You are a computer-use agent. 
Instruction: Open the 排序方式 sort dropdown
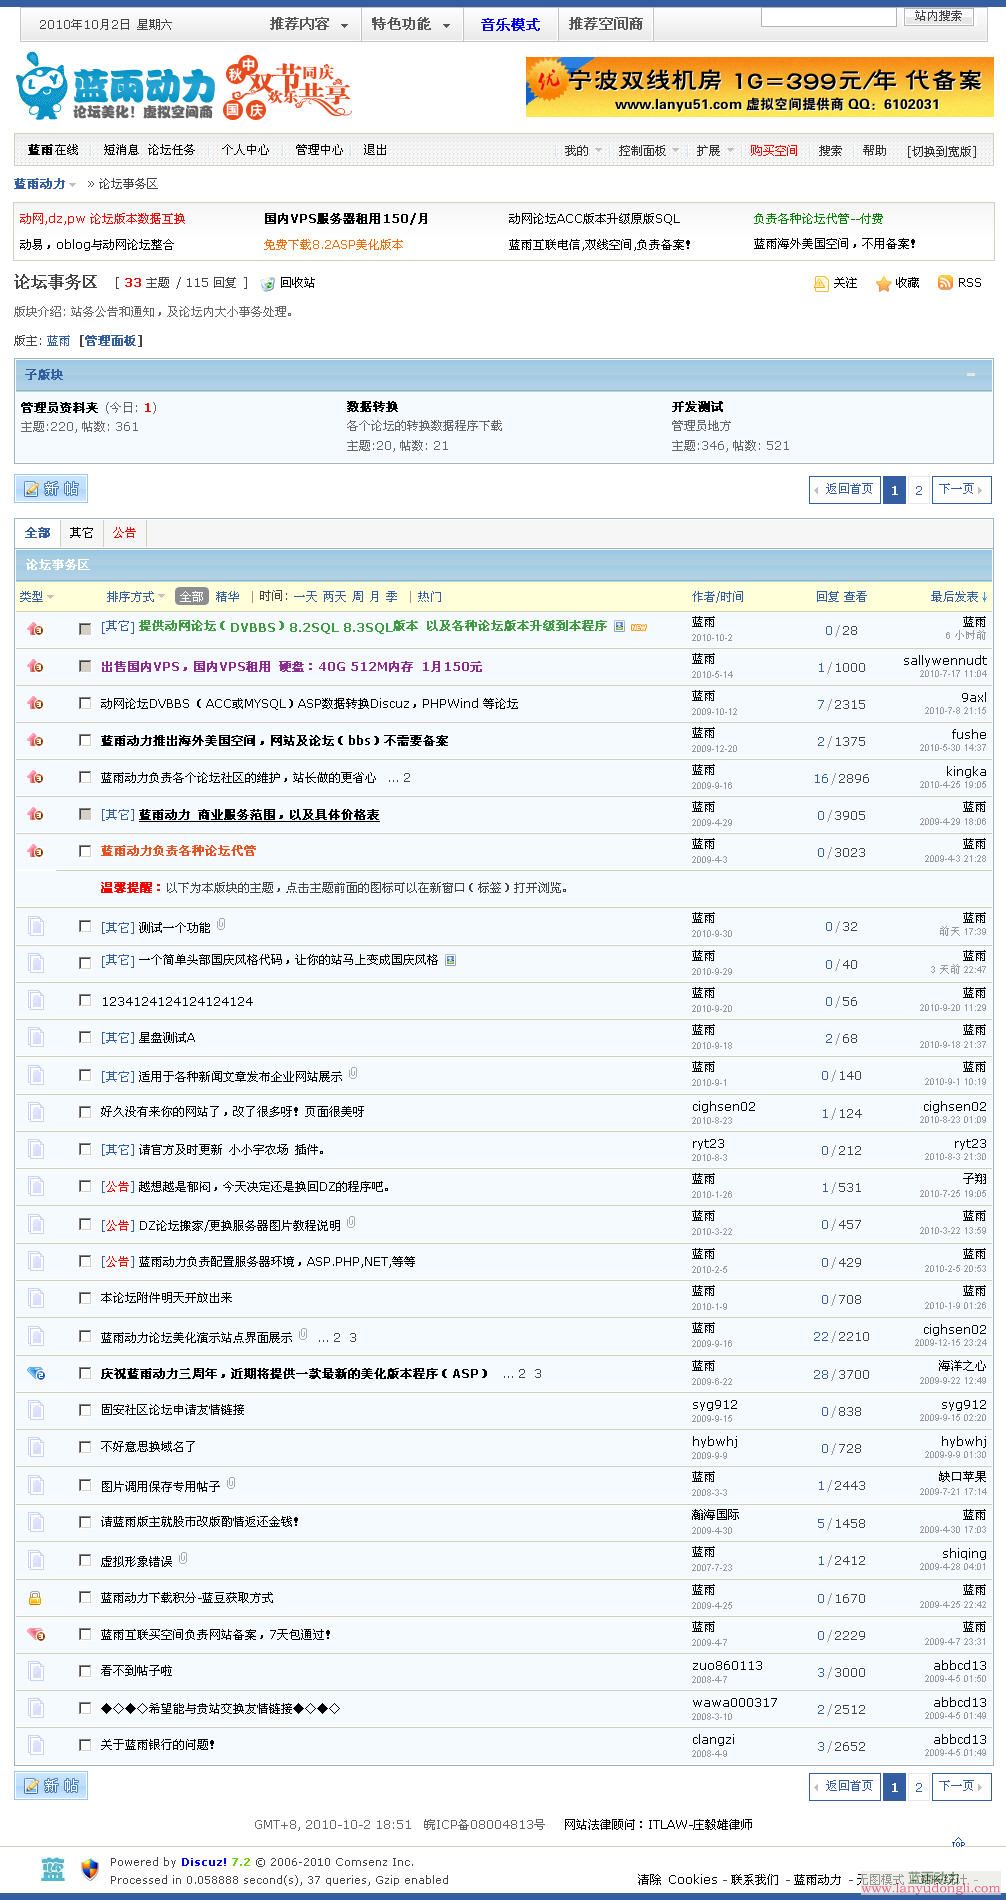tap(137, 597)
